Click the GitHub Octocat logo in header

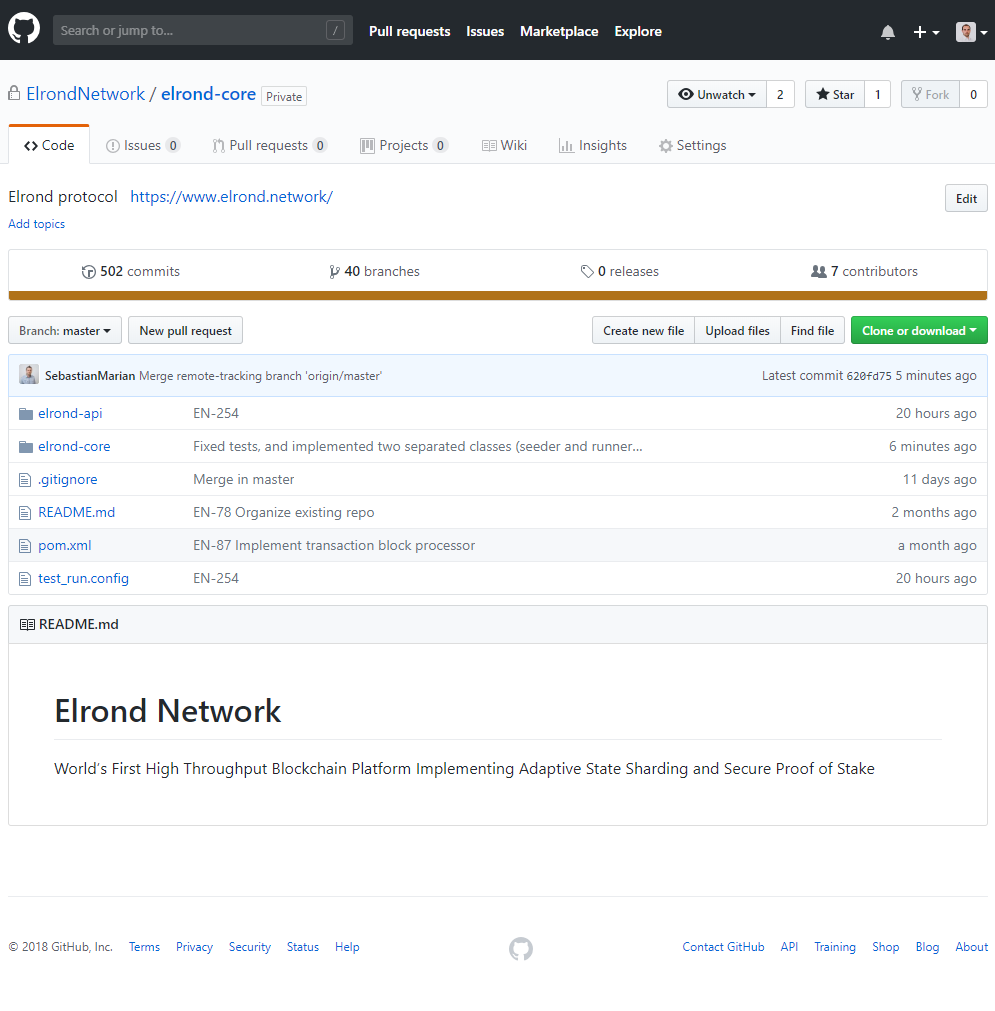click(24, 29)
